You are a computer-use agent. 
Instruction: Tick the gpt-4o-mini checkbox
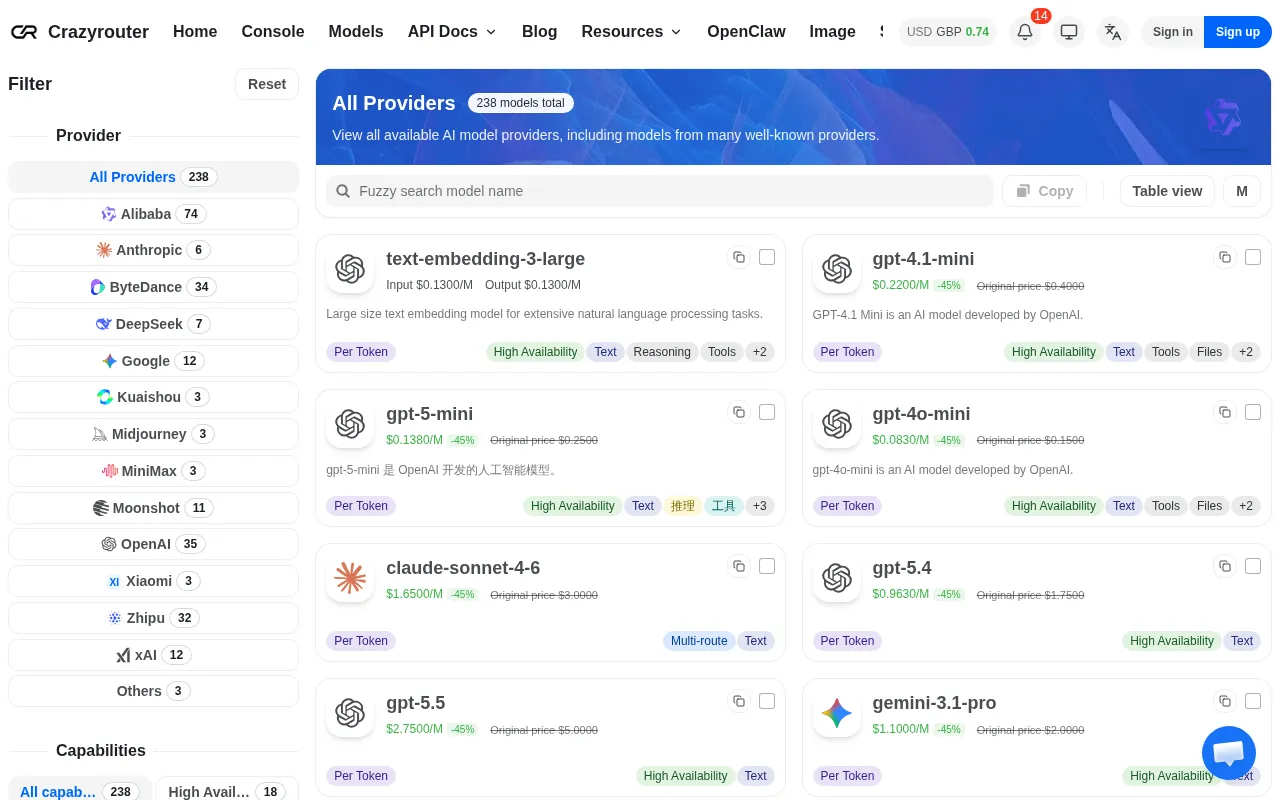[1253, 412]
